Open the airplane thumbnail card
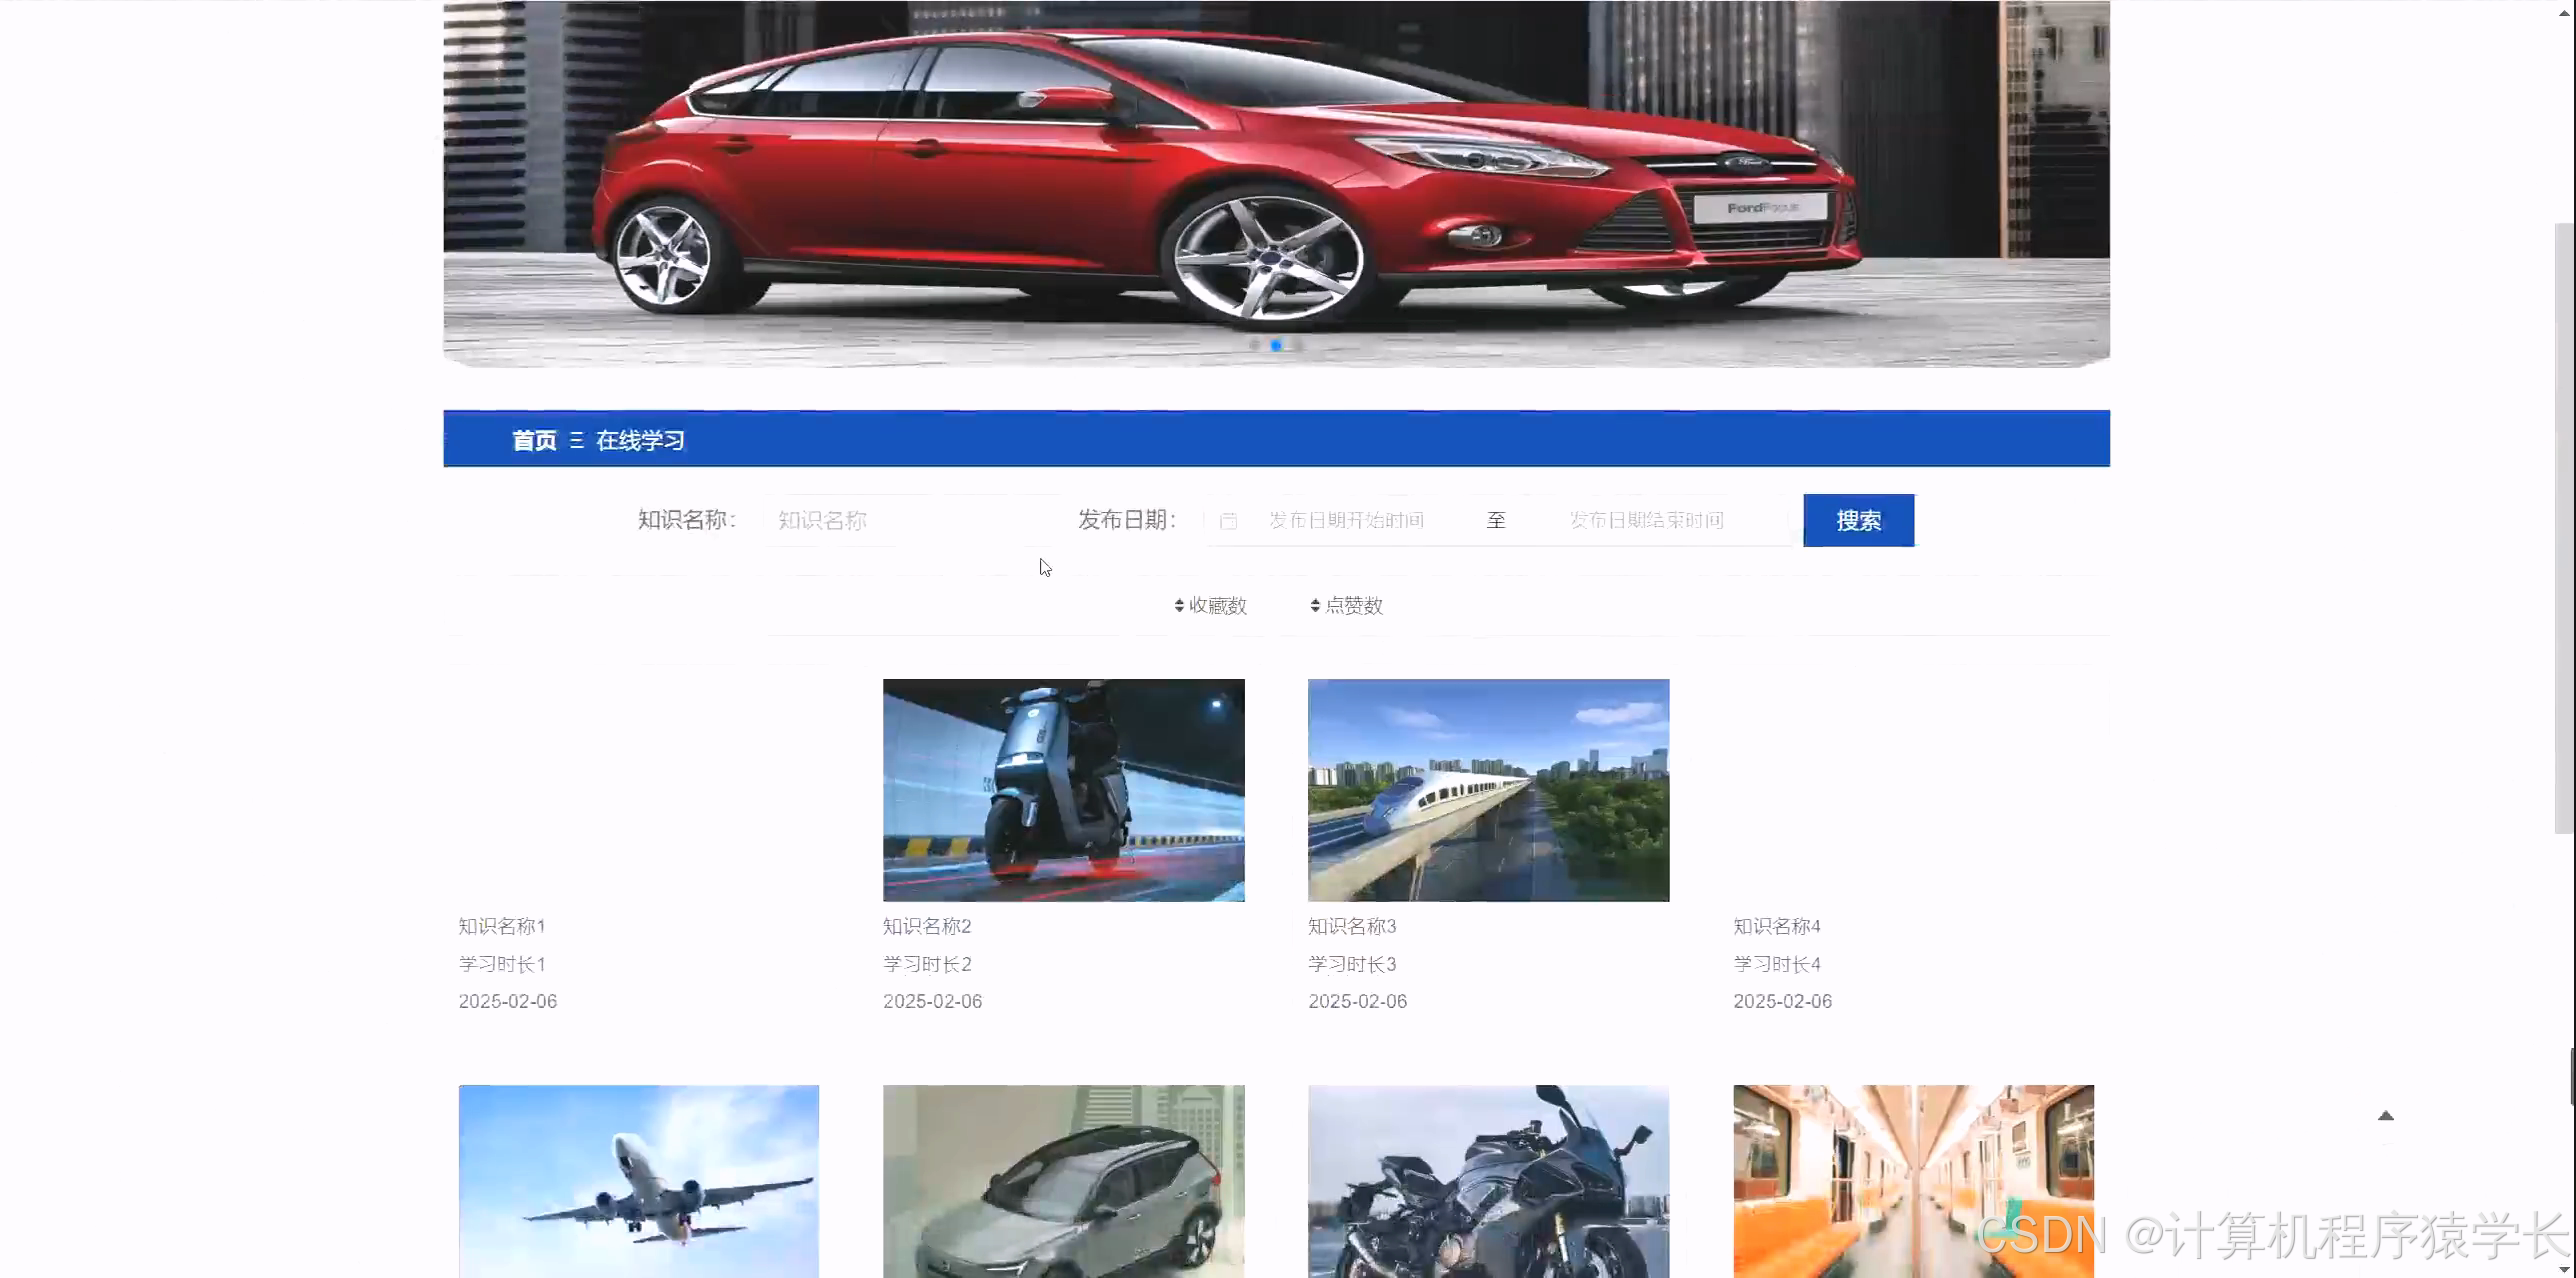The width and height of the screenshot is (2576, 1278). pos(638,1181)
